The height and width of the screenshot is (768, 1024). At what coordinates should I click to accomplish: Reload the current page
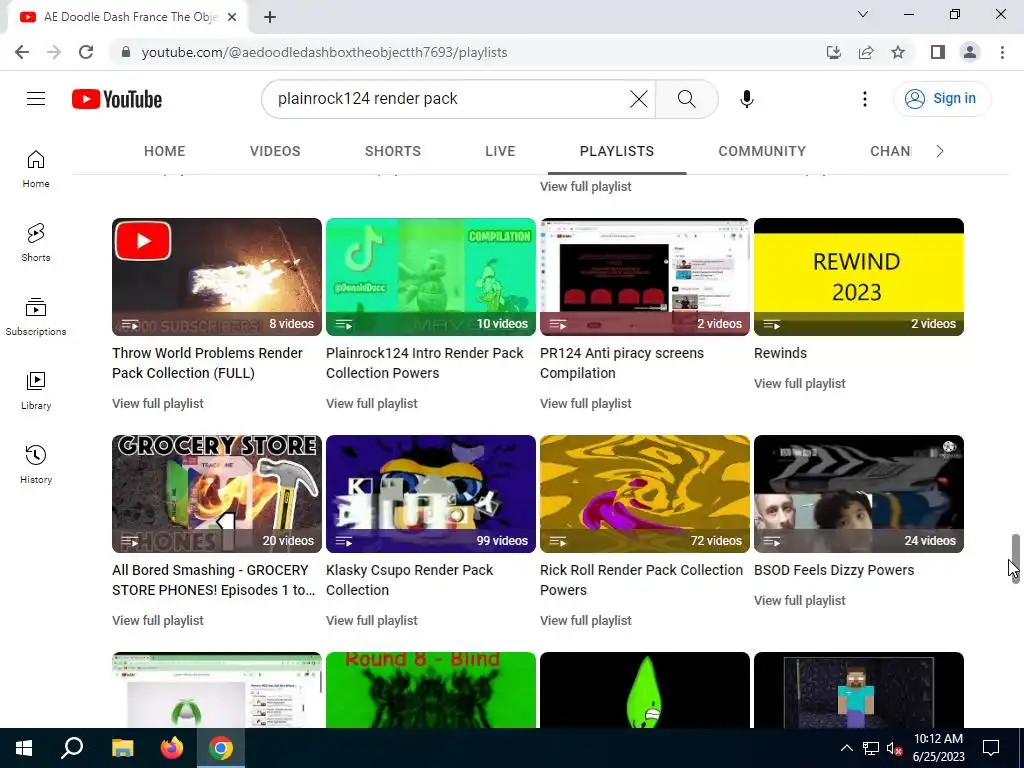click(x=86, y=52)
